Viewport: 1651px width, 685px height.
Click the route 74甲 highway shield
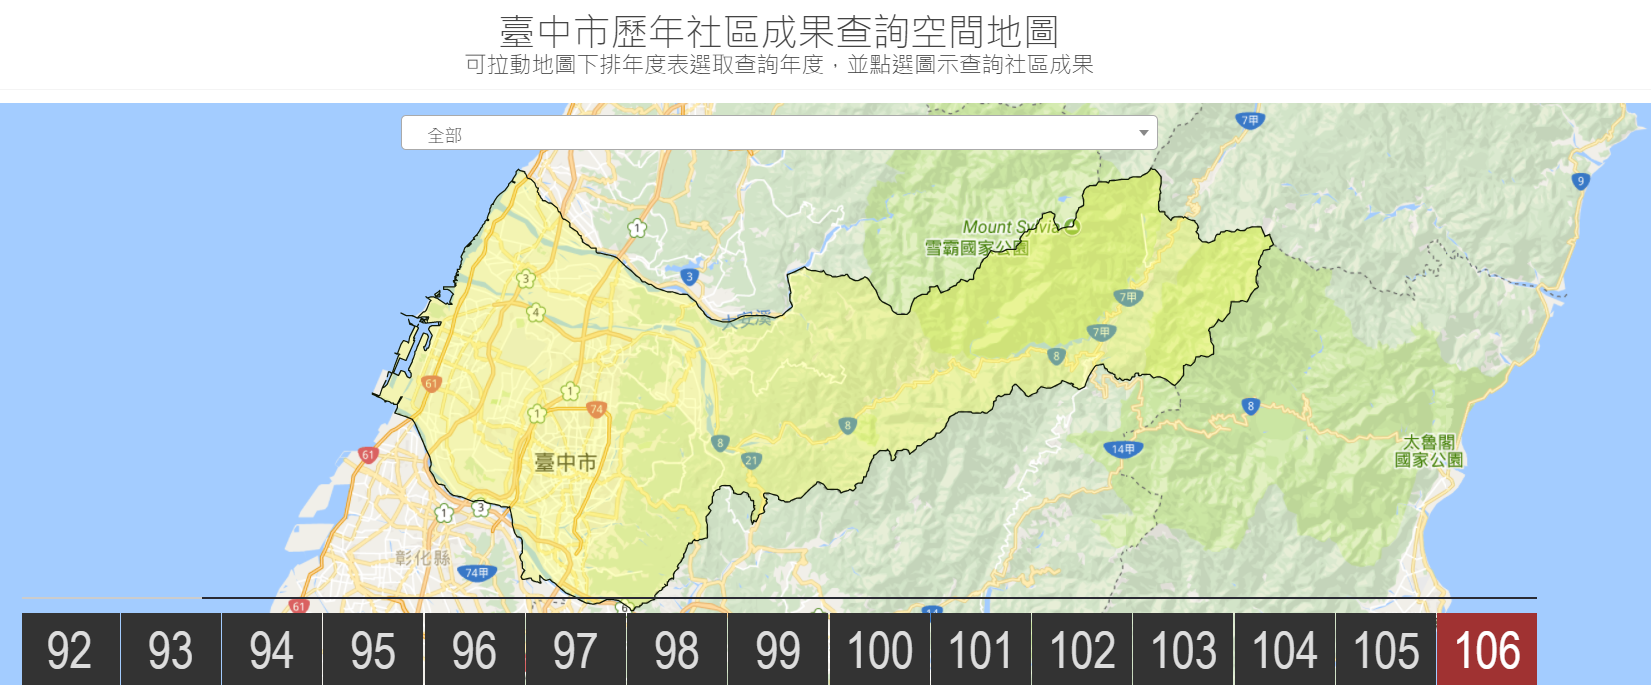point(477,573)
